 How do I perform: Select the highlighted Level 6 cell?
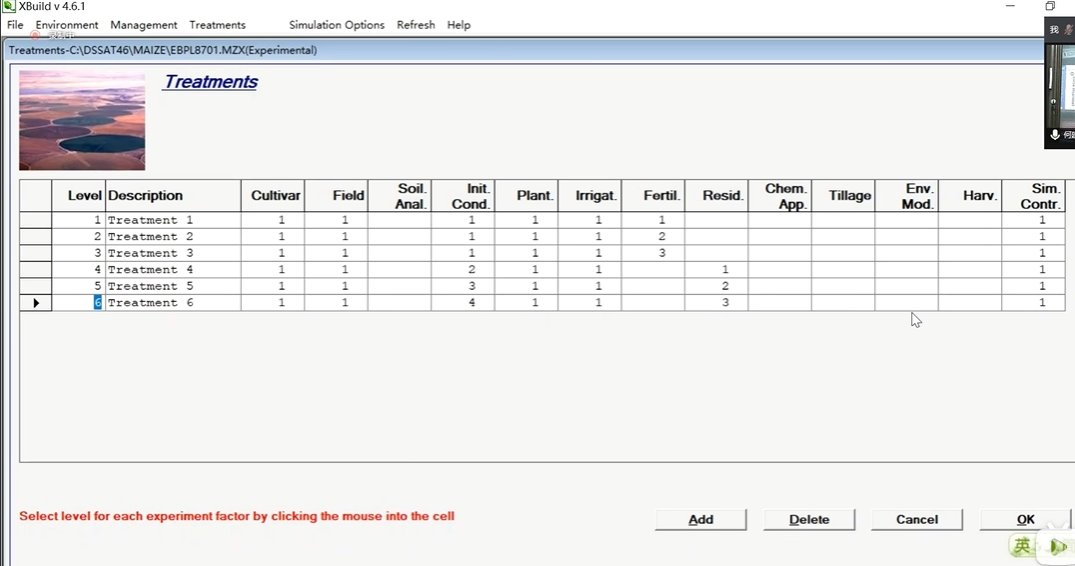(x=78, y=302)
